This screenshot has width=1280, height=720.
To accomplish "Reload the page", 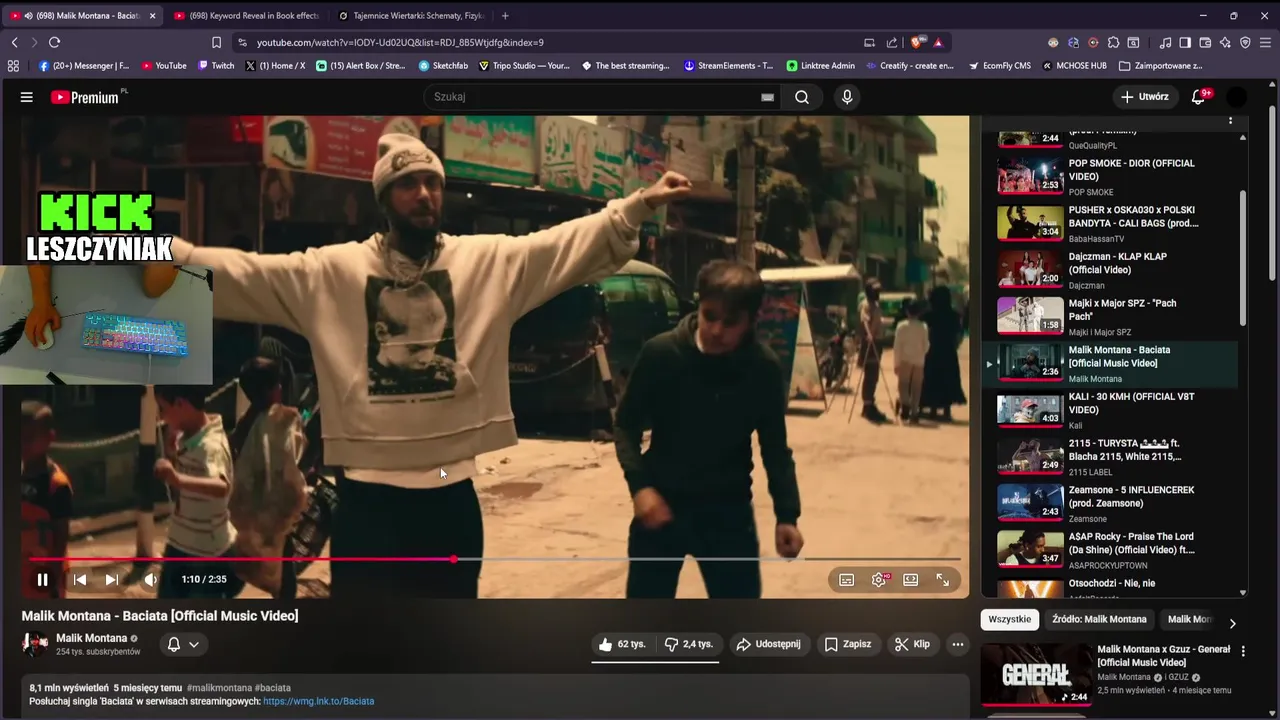I will (x=54, y=42).
